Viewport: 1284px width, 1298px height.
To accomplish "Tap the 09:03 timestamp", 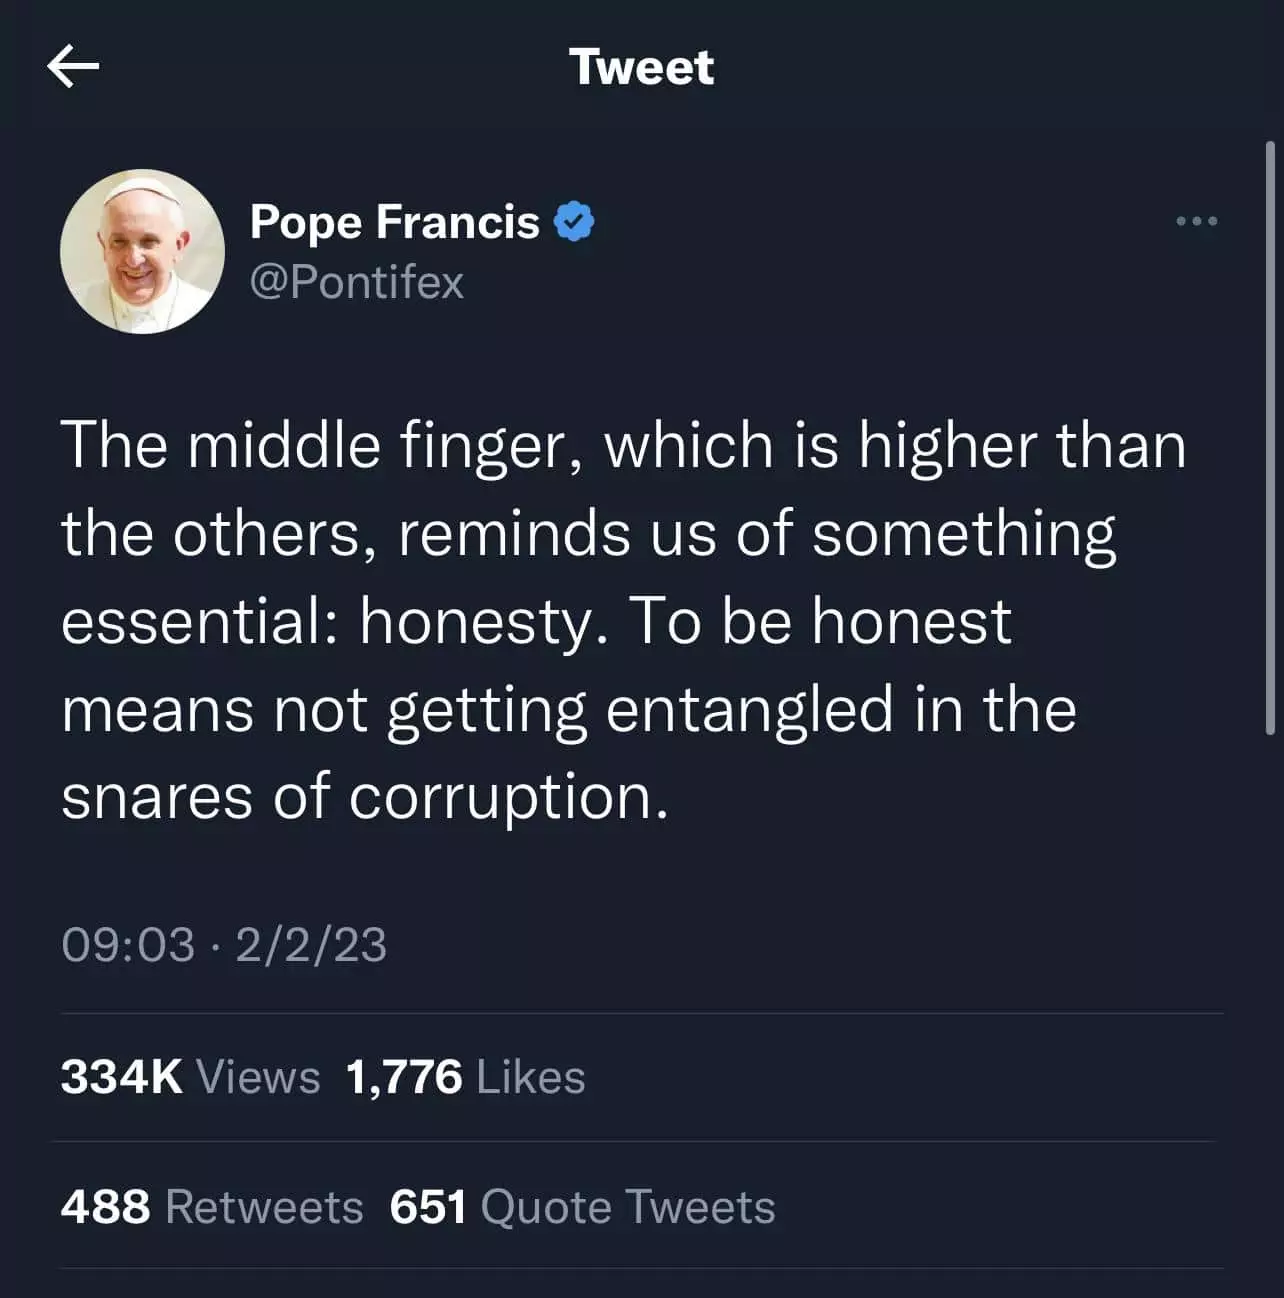I will (128, 945).
